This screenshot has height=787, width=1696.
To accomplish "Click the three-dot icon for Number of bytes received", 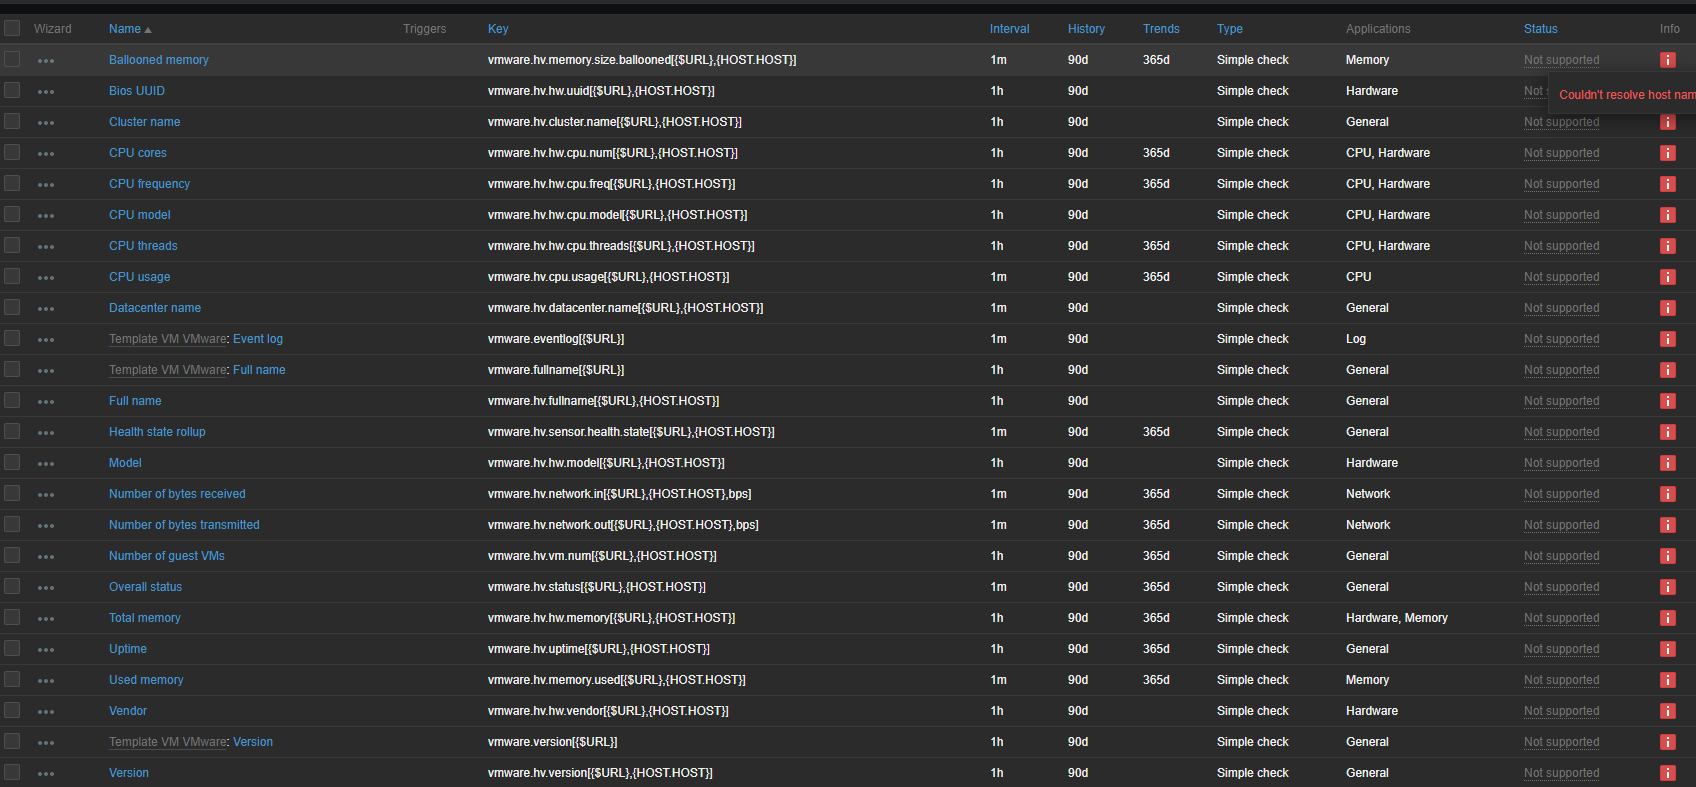I will [46, 495].
